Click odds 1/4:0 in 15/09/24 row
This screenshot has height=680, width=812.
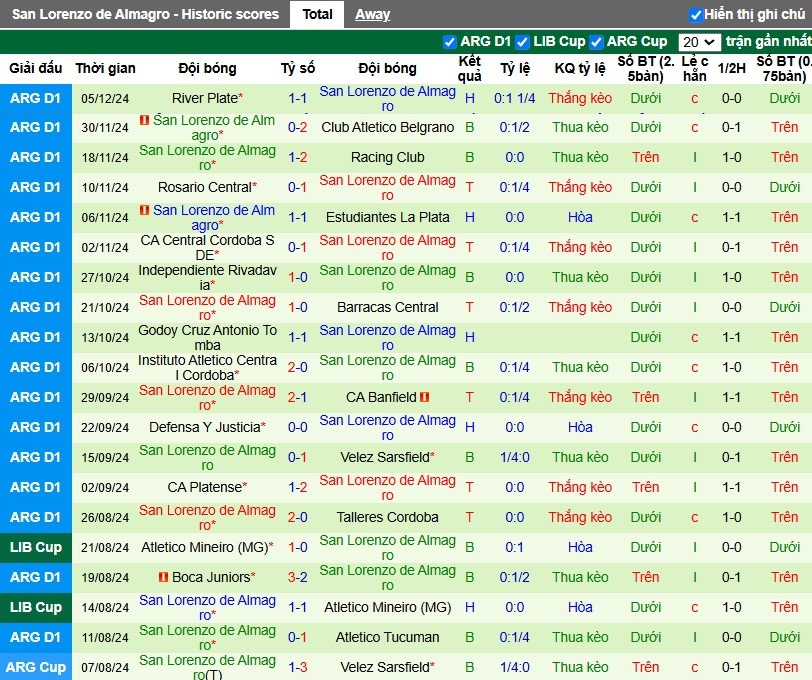point(514,457)
